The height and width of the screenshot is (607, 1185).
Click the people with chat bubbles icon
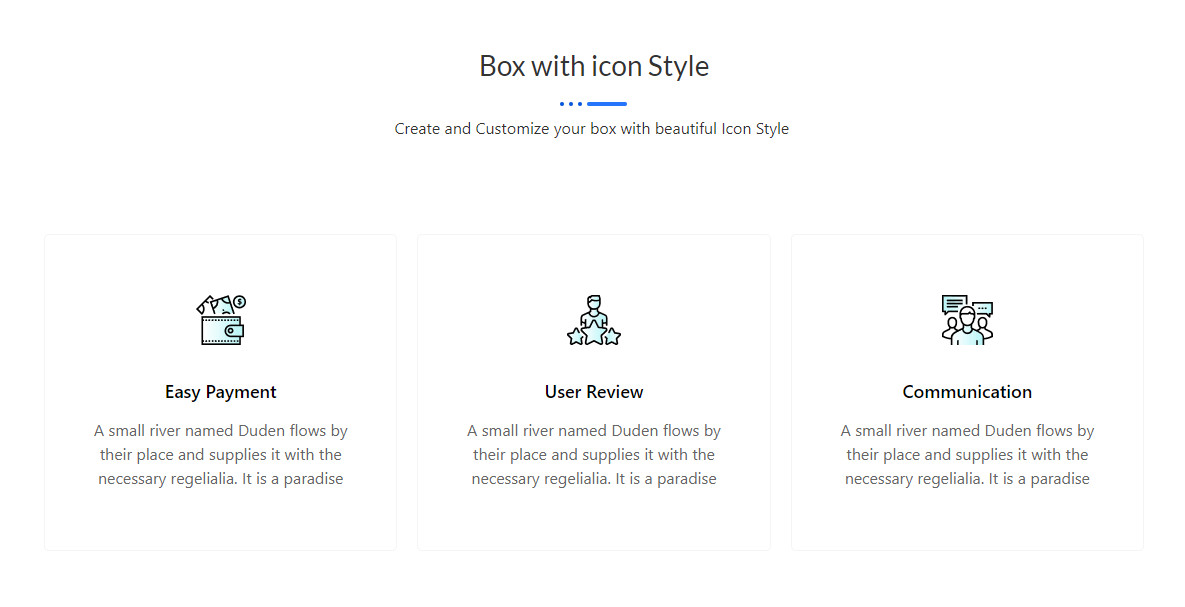(x=967, y=320)
